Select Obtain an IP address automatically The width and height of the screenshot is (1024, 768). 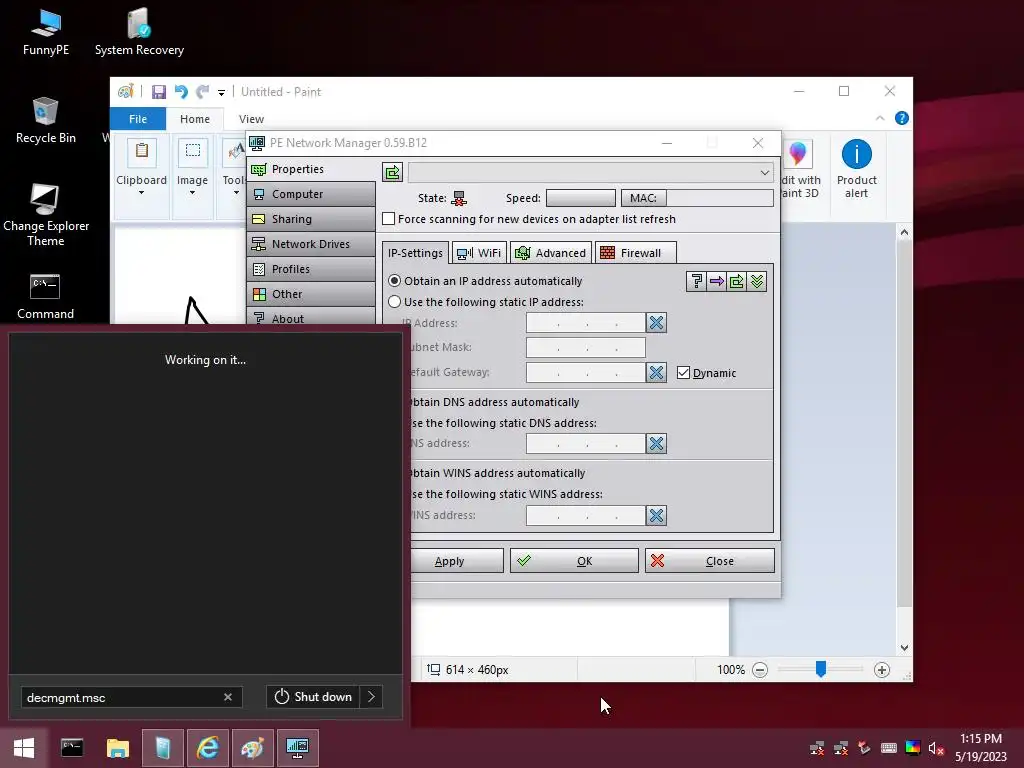pyautogui.click(x=394, y=281)
